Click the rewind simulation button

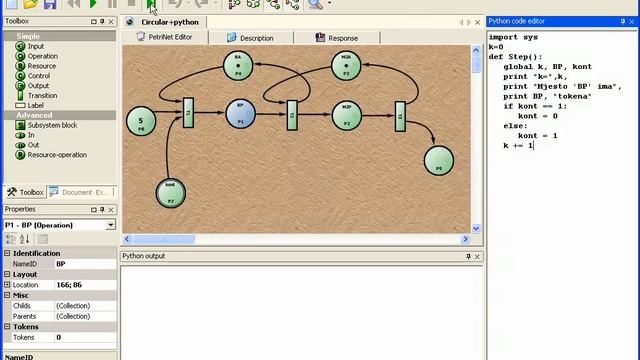73,4
